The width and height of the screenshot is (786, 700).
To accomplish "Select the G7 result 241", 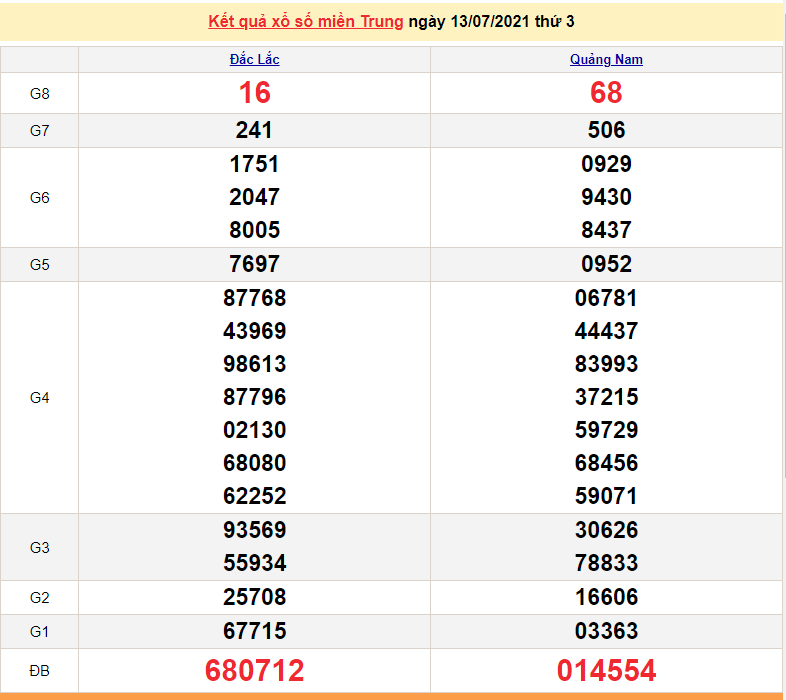I will tap(254, 130).
